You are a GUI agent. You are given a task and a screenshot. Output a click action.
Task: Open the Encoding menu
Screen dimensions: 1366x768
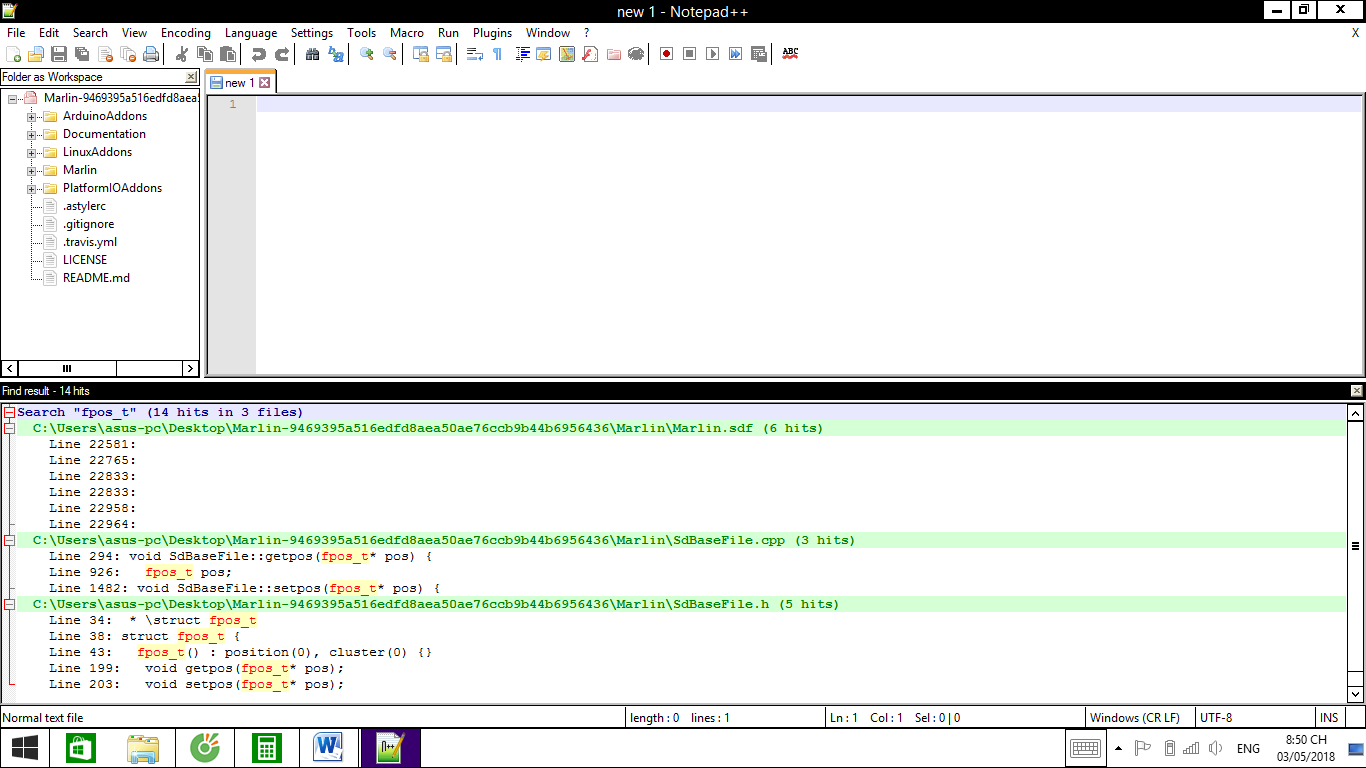tap(185, 33)
